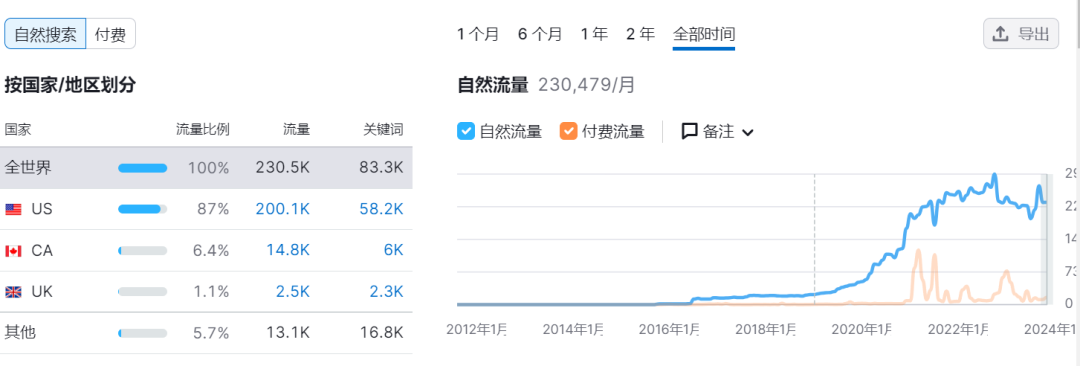This screenshot has width=1080, height=366.
Task: Click the US 87% traffic share bar
Action: click(x=143, y=209)
